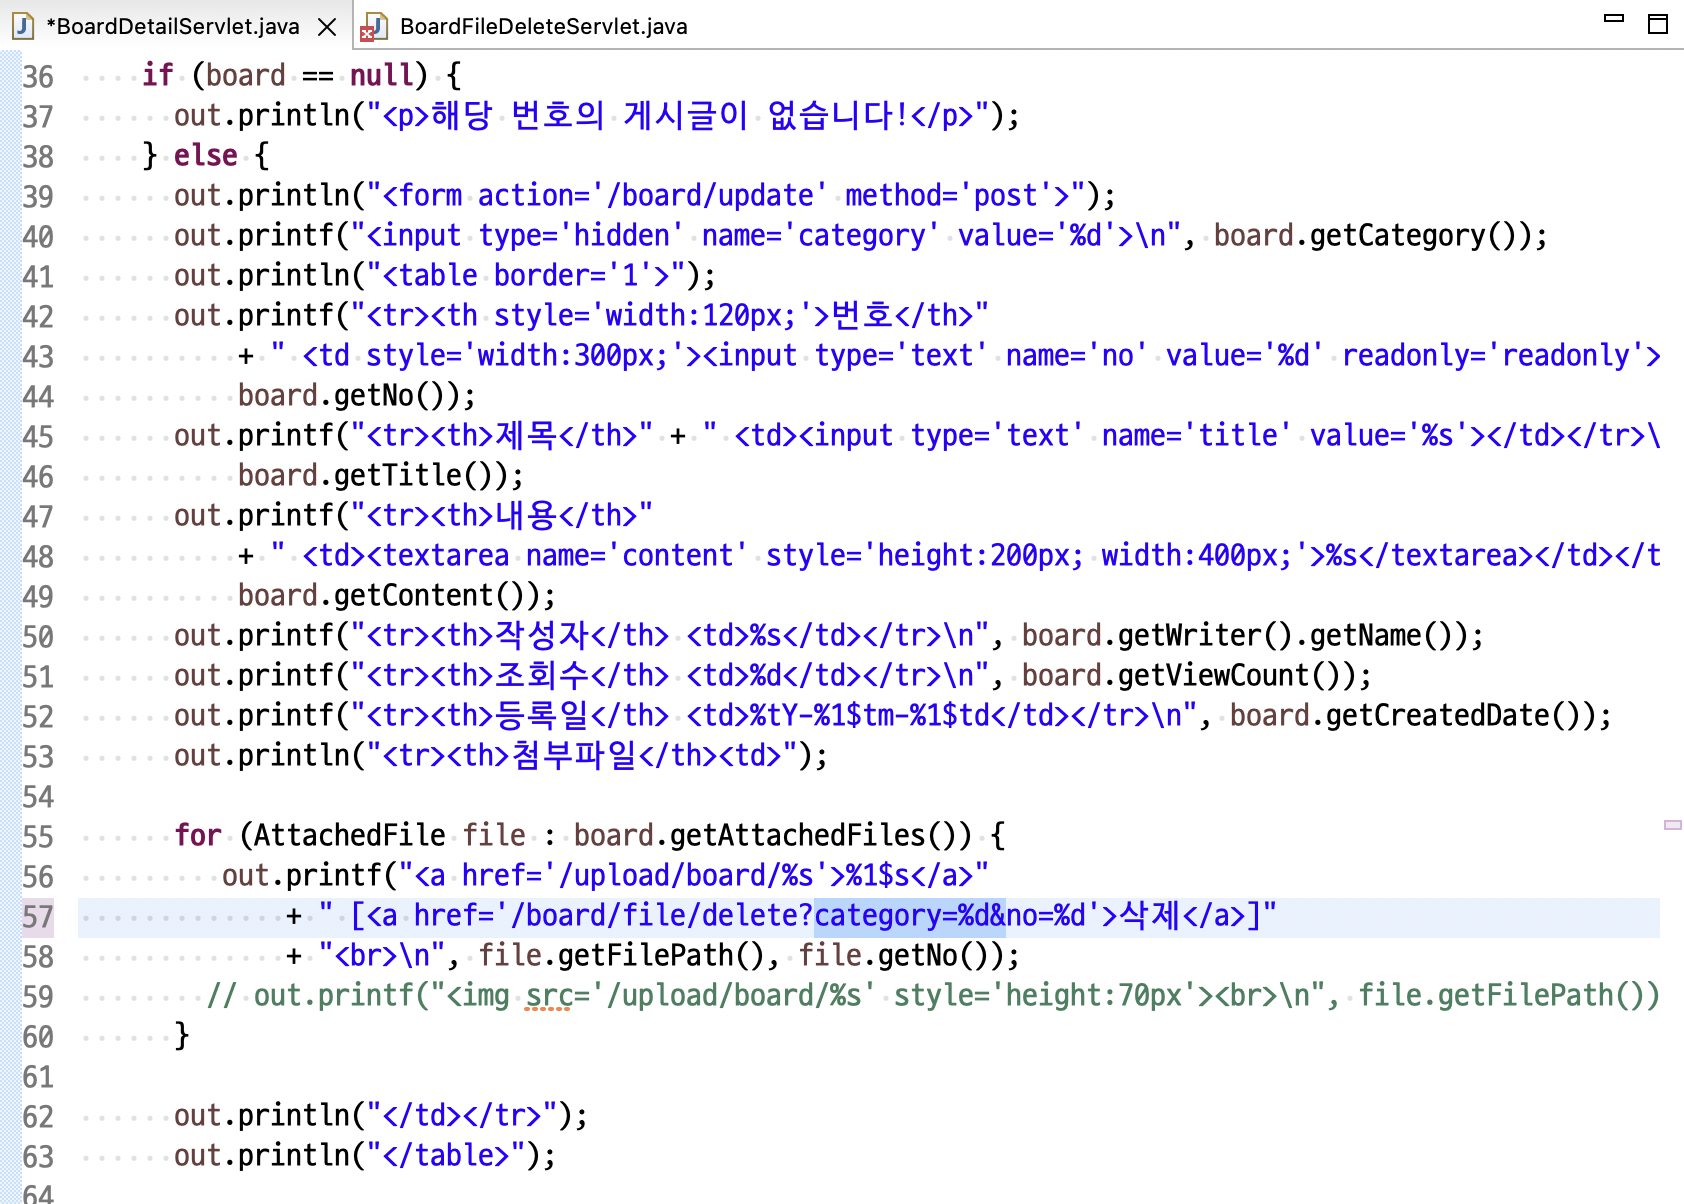Click 'AttachedFile' type on line 55

(x=350, y=835)
